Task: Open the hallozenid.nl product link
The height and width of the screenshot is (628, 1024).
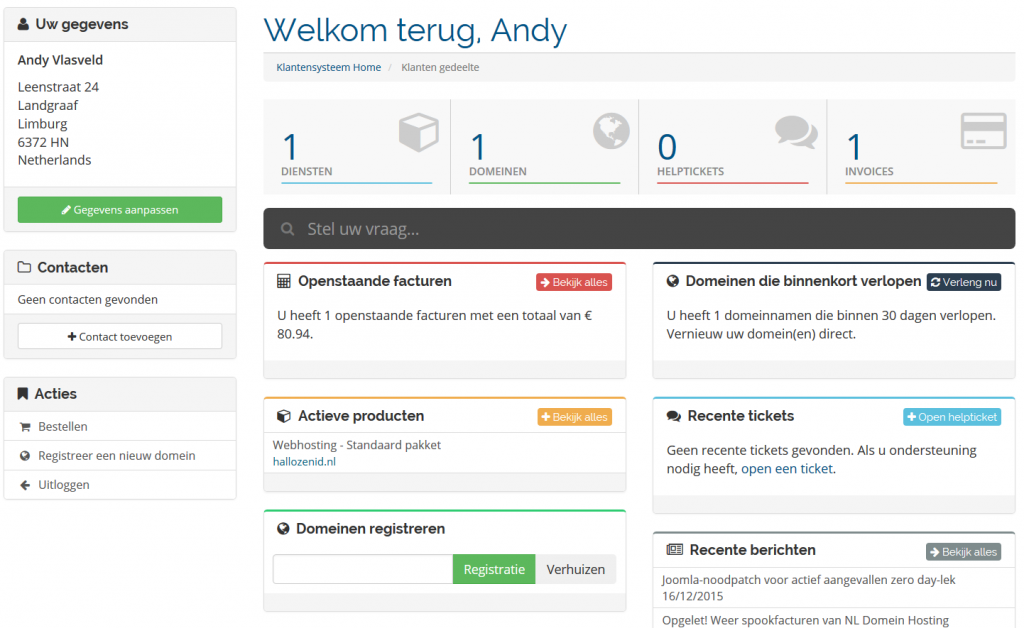Action: [304, 462]
